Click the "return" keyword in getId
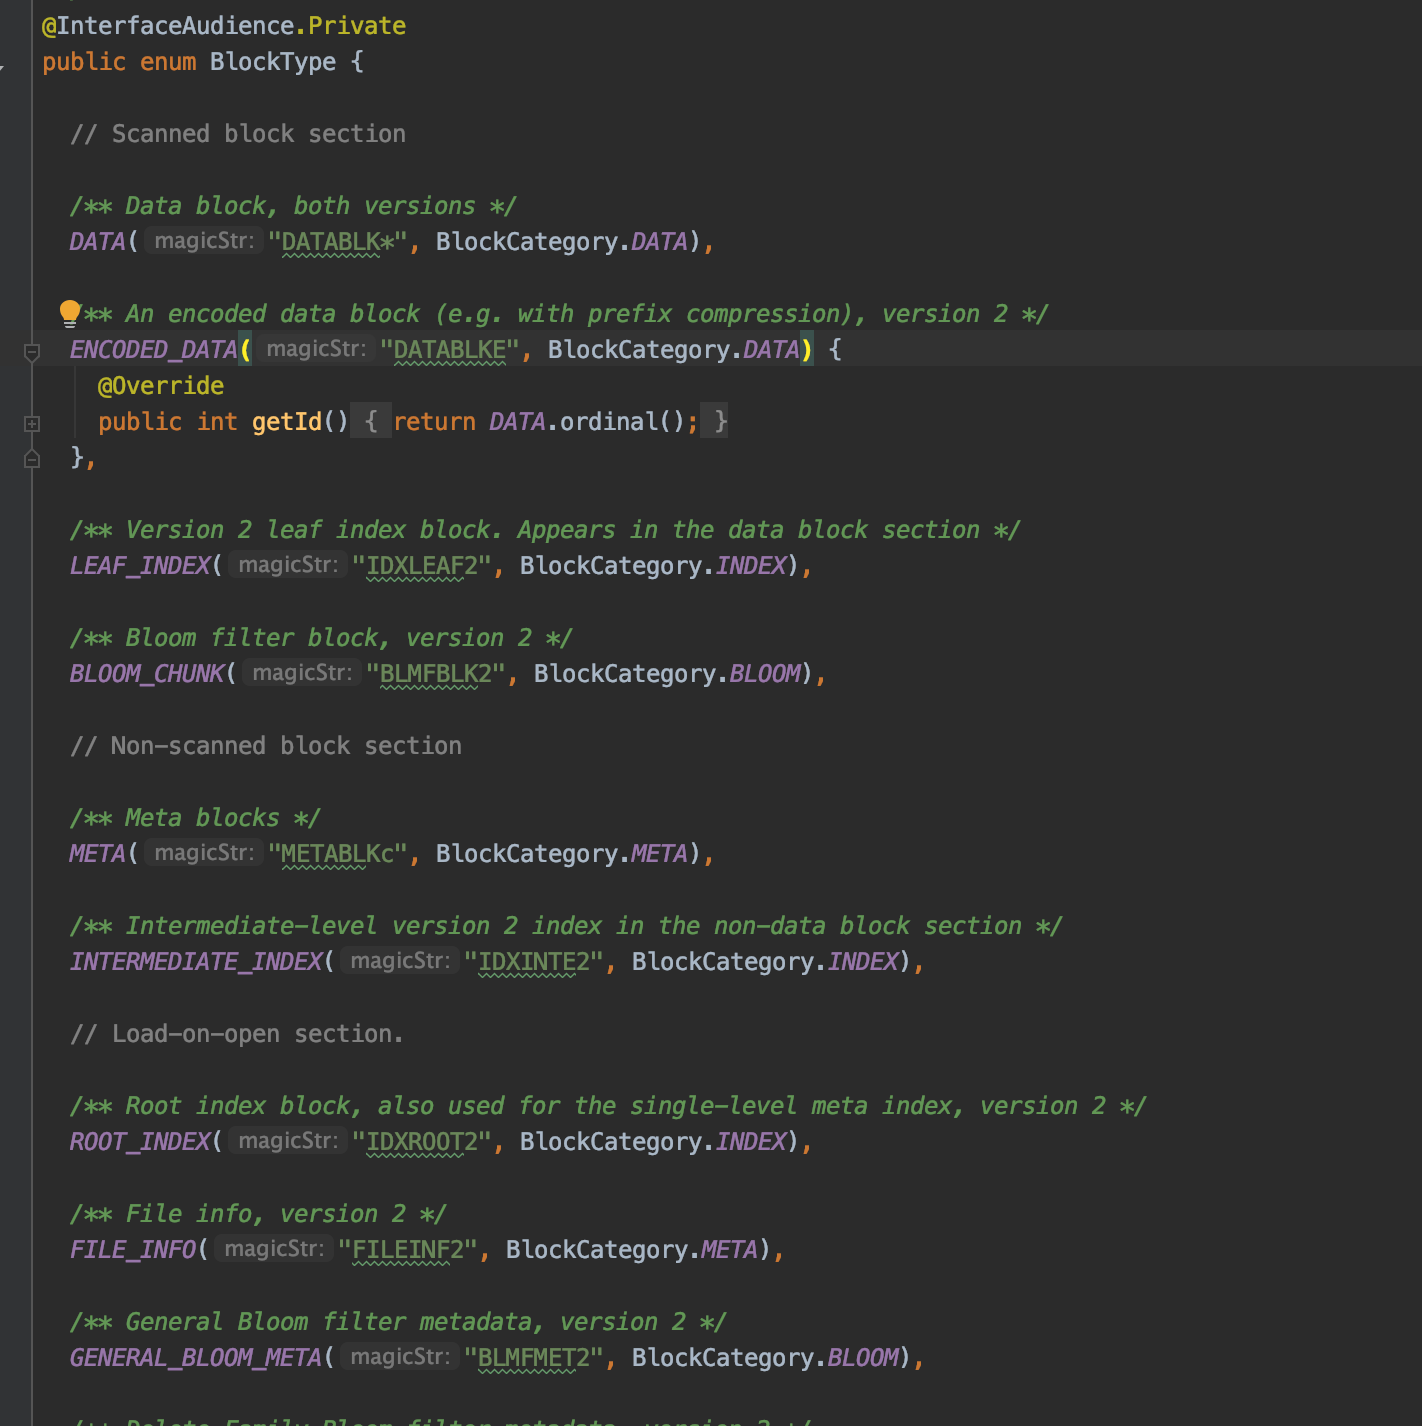Image resolution: width=1422 pixels, height=1426 pixels. (x=435, y=422)
